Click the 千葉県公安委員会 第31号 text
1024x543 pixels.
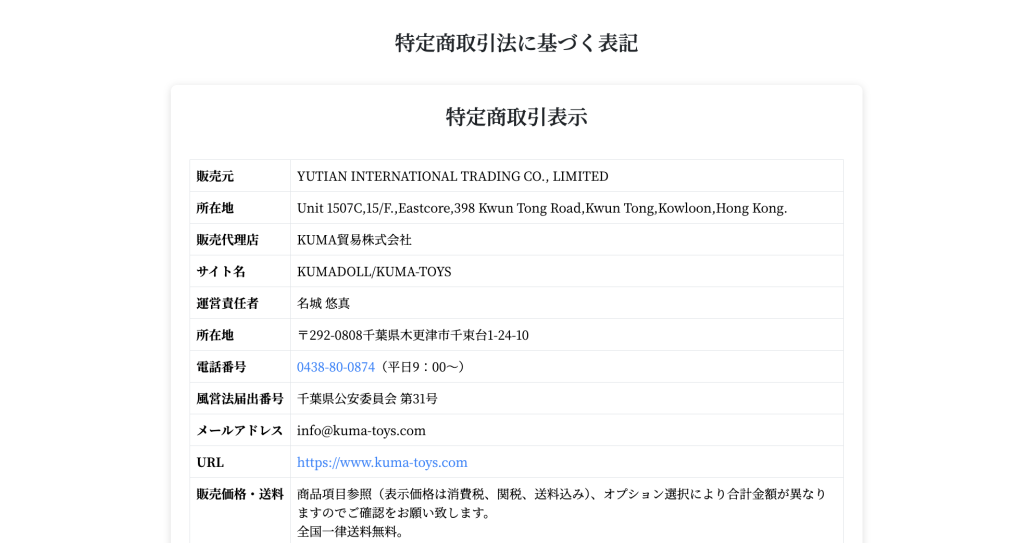coord(367,399)
